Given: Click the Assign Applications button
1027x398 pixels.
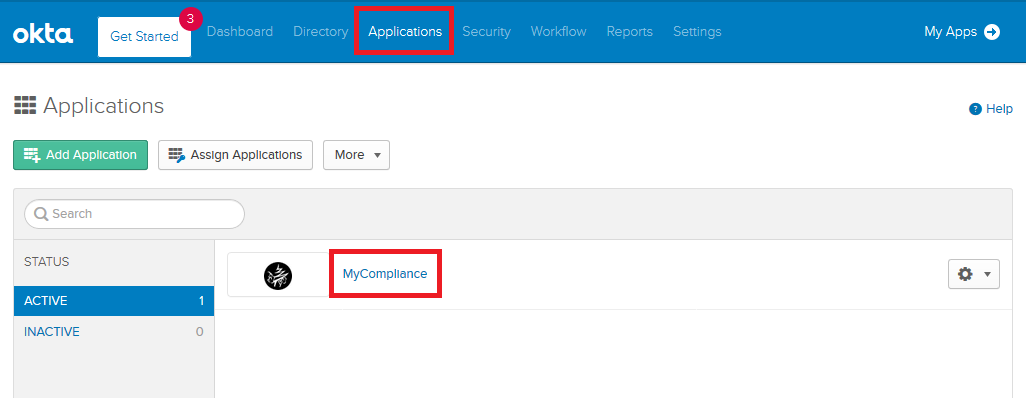Looking at the screenshot, I should (235, 155).
